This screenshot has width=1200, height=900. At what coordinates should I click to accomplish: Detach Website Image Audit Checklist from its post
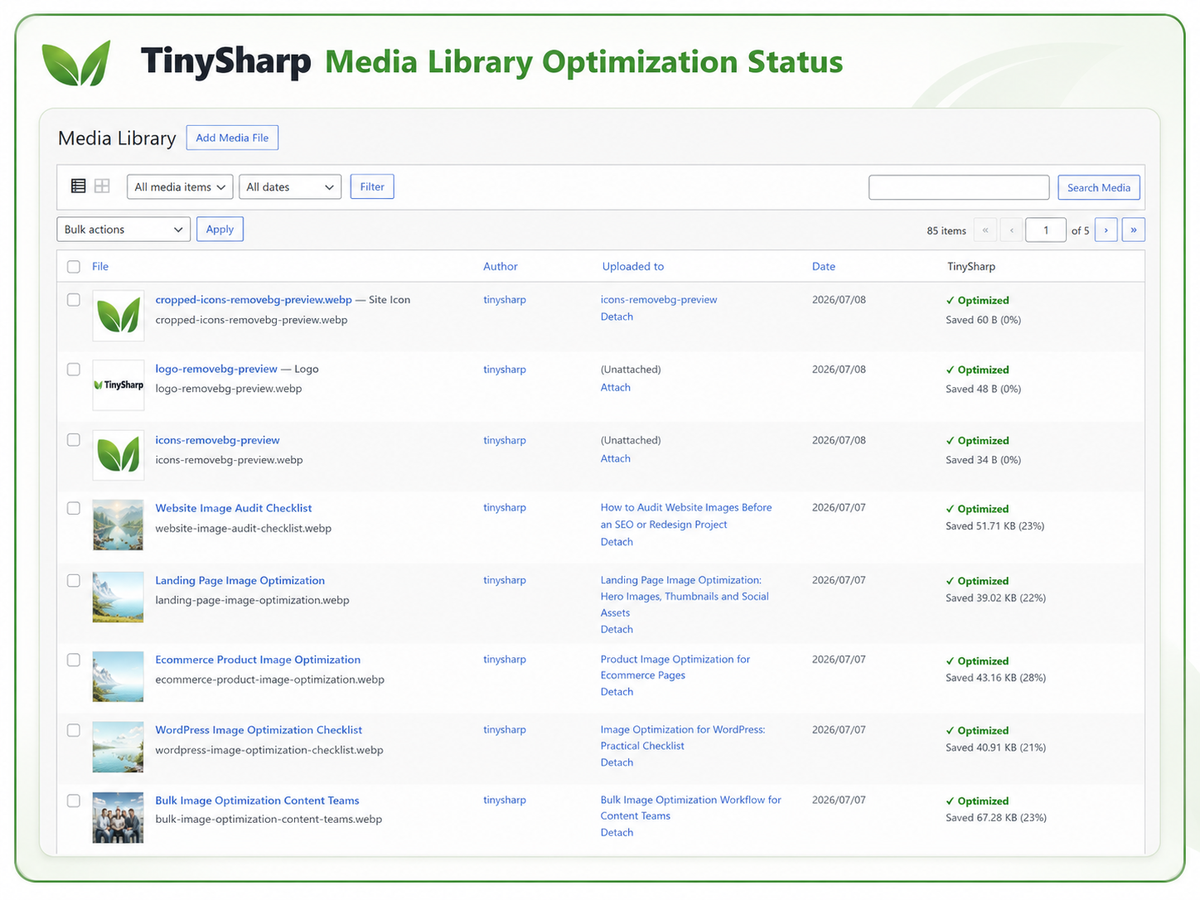[617, 542]
